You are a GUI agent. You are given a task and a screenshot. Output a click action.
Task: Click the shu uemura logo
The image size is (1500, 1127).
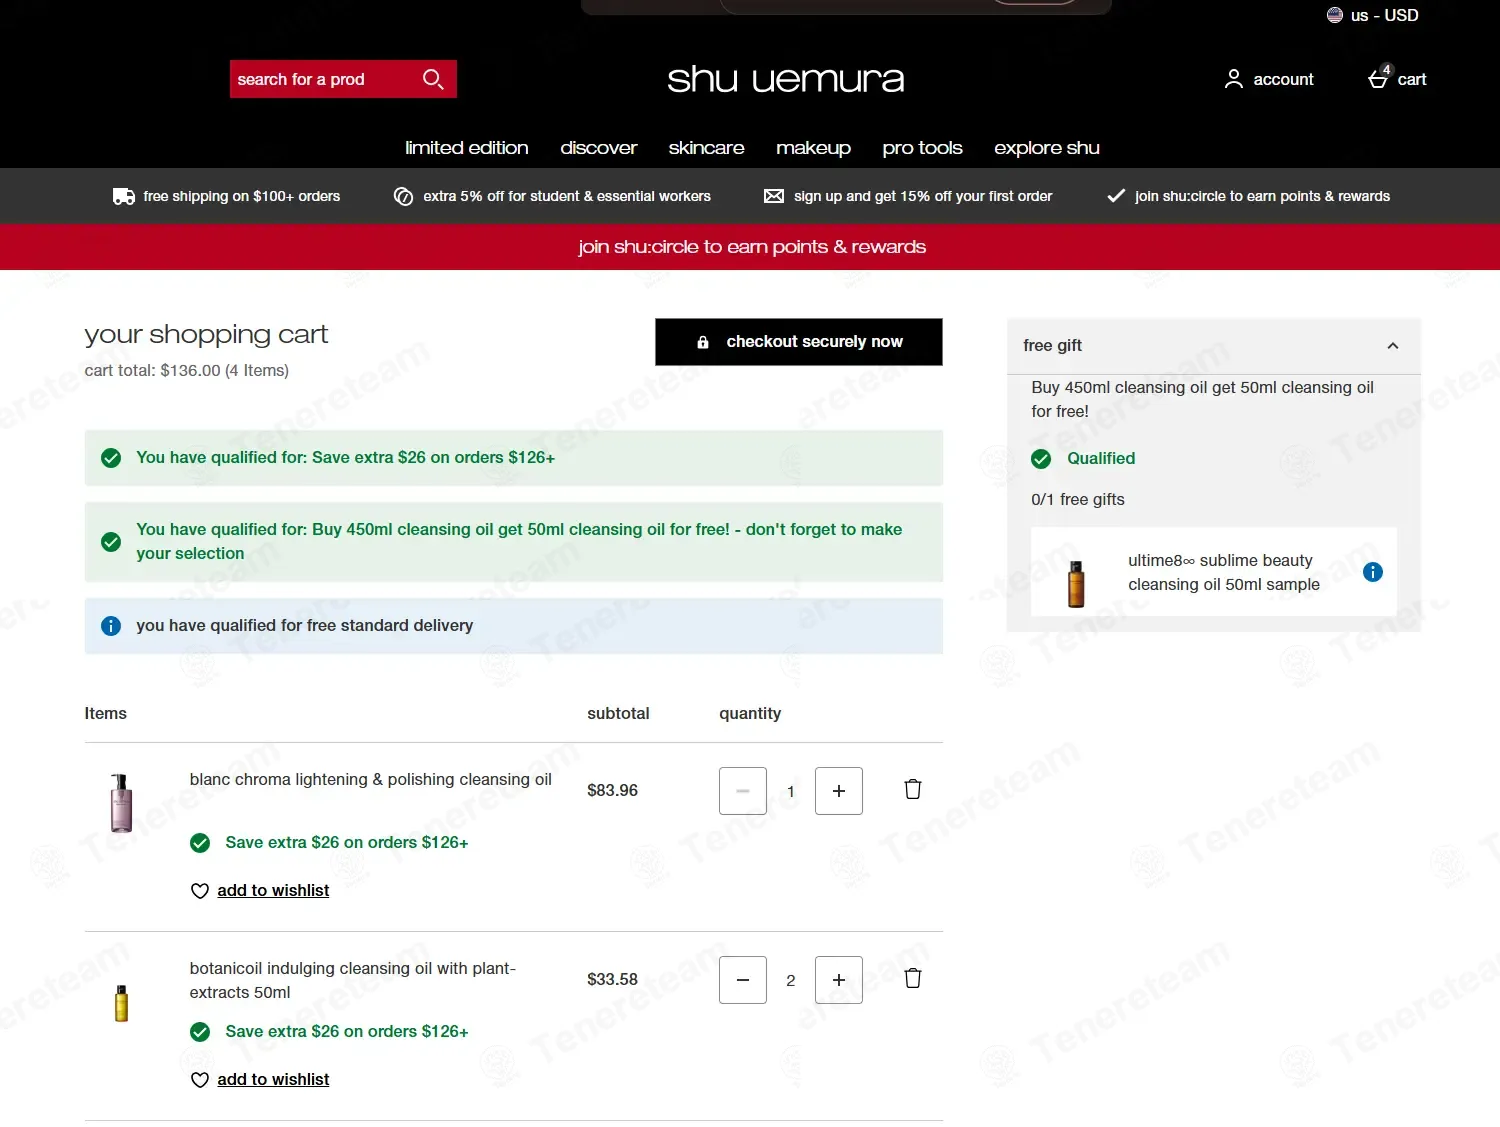point(786,79)
